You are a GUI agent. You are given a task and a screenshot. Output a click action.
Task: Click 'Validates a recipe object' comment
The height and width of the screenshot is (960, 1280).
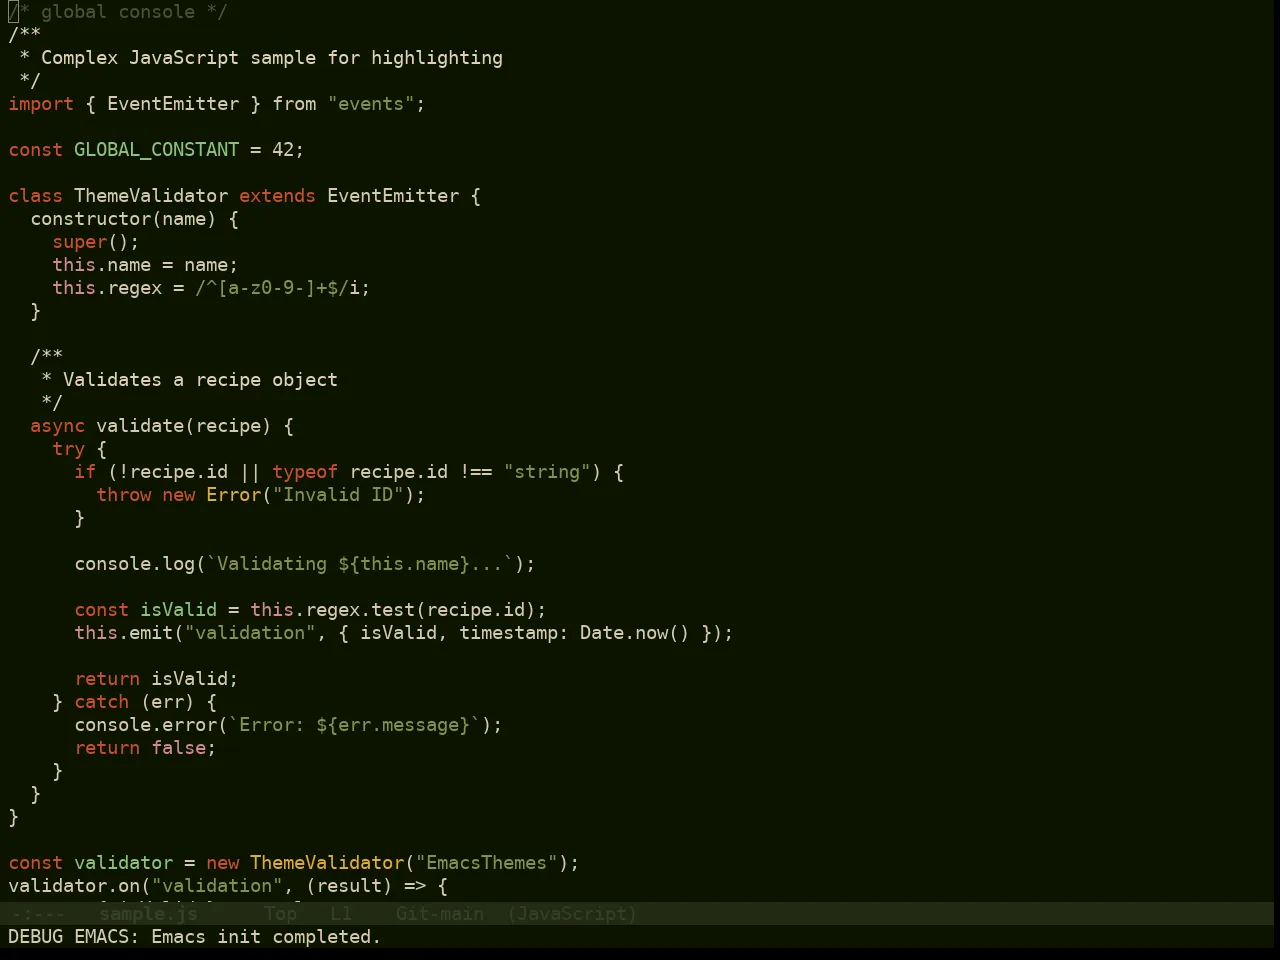point(200,380)
